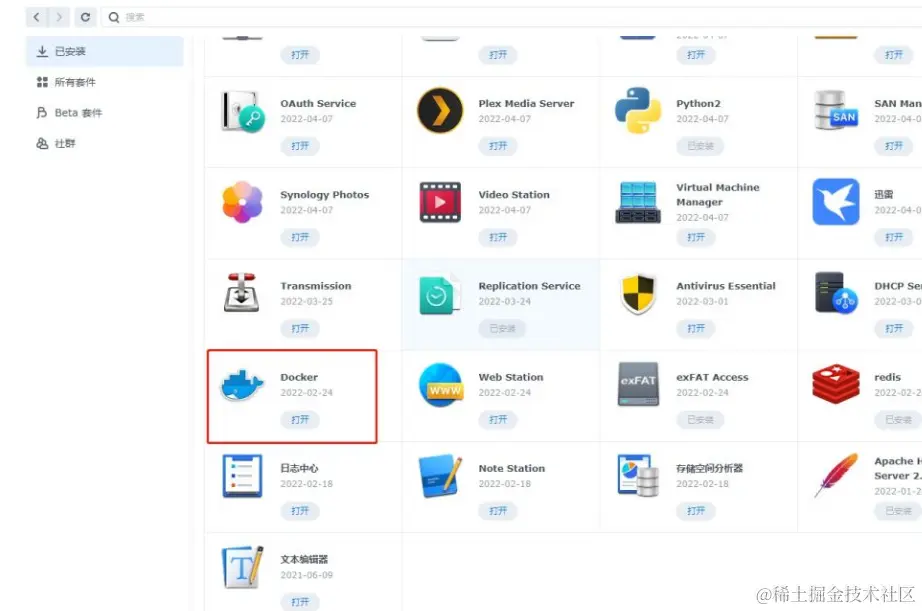Select the Virtual Machine Manager icon
This screenshot has height=611, width=922.
coord(638,202)
